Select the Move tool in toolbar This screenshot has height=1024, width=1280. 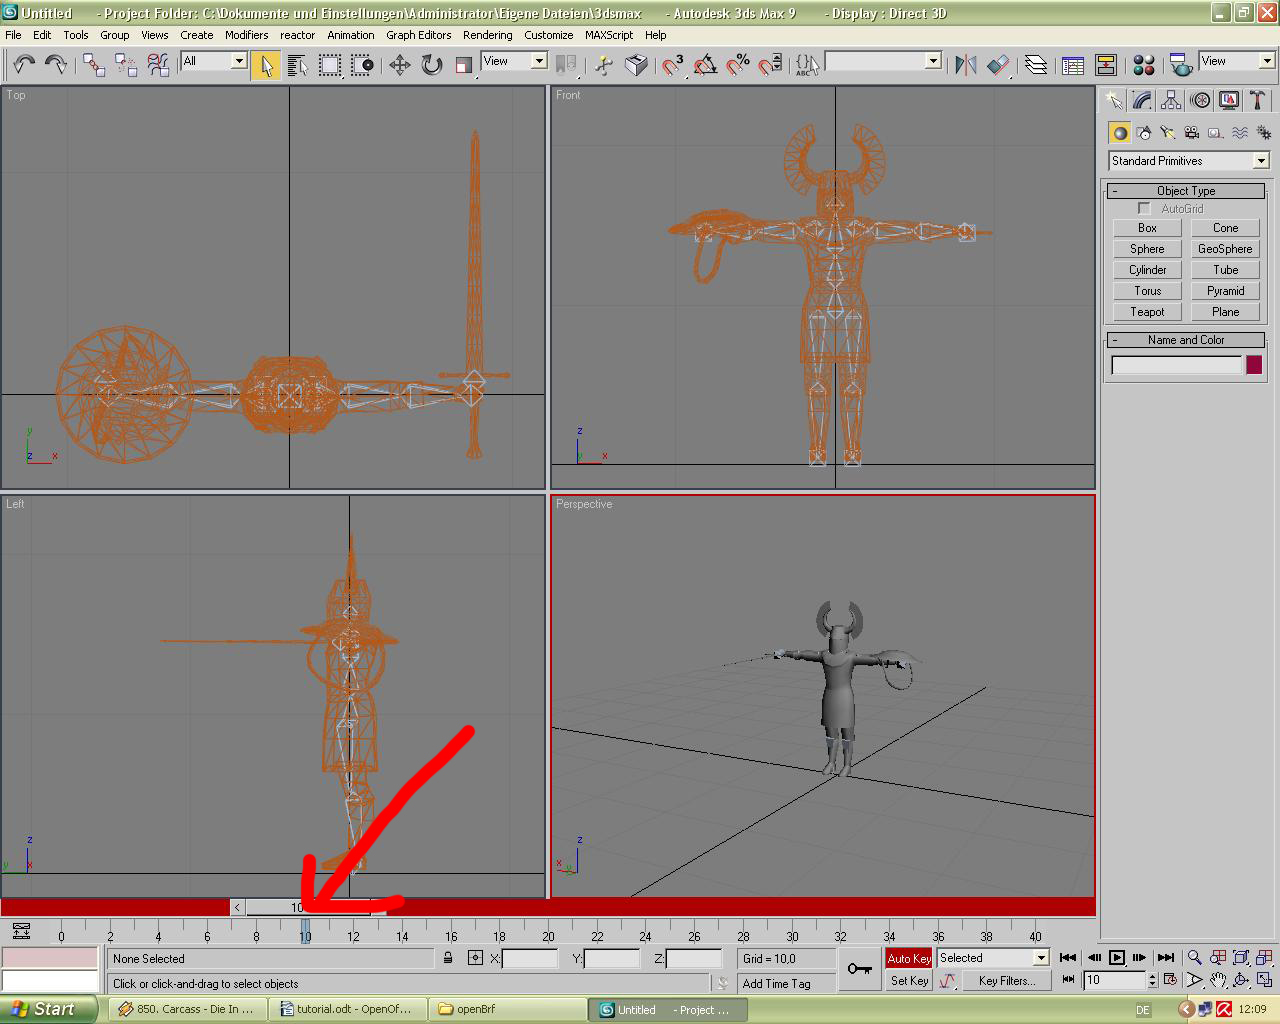coord(400,65)
